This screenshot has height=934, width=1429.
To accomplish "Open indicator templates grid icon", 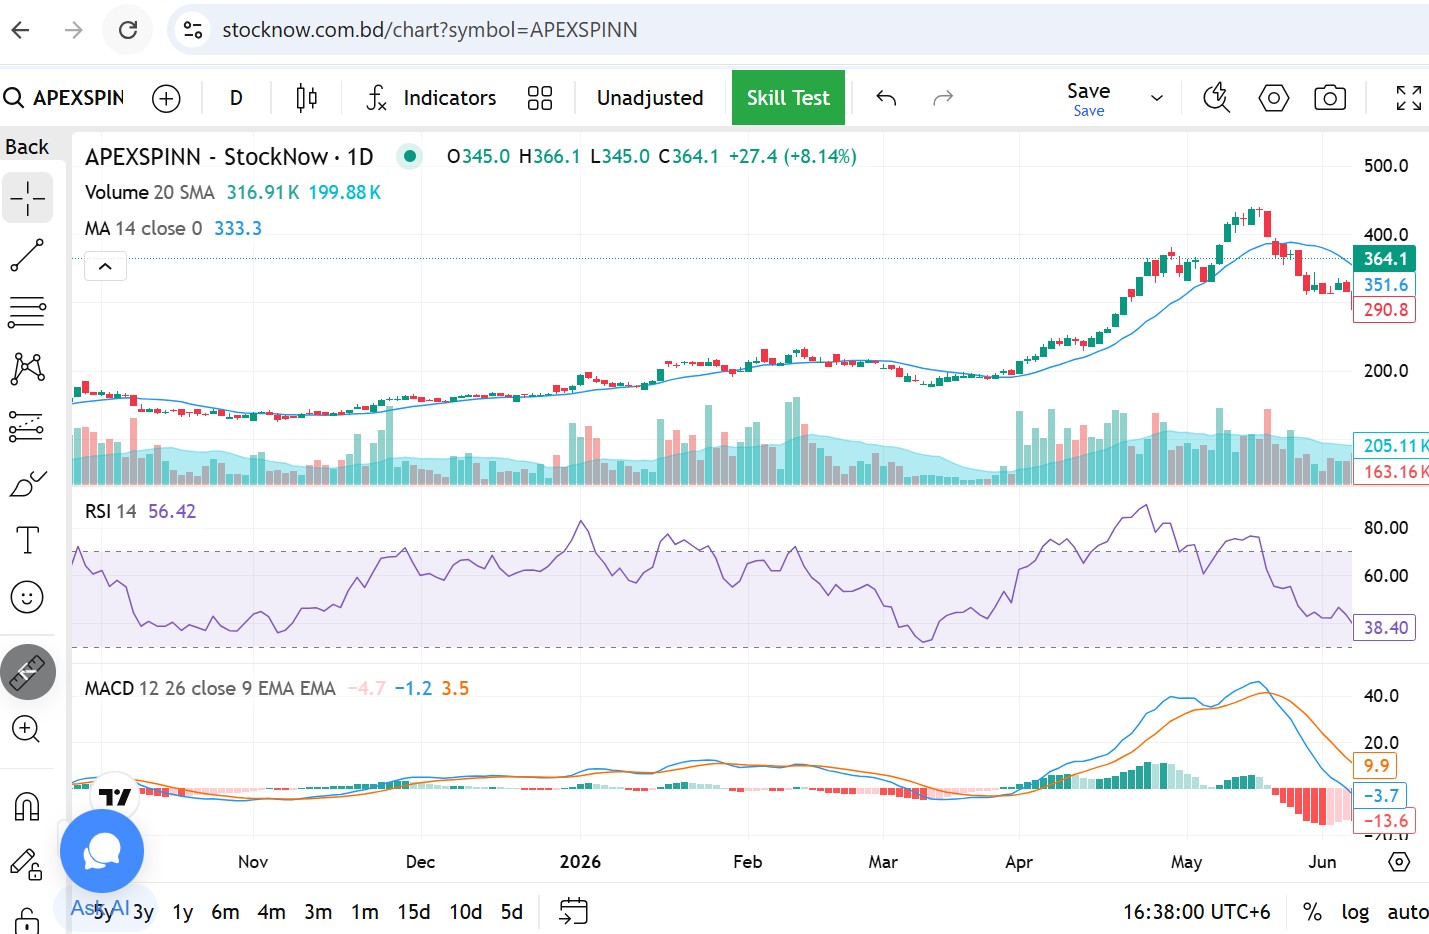I will click(540, 98).
